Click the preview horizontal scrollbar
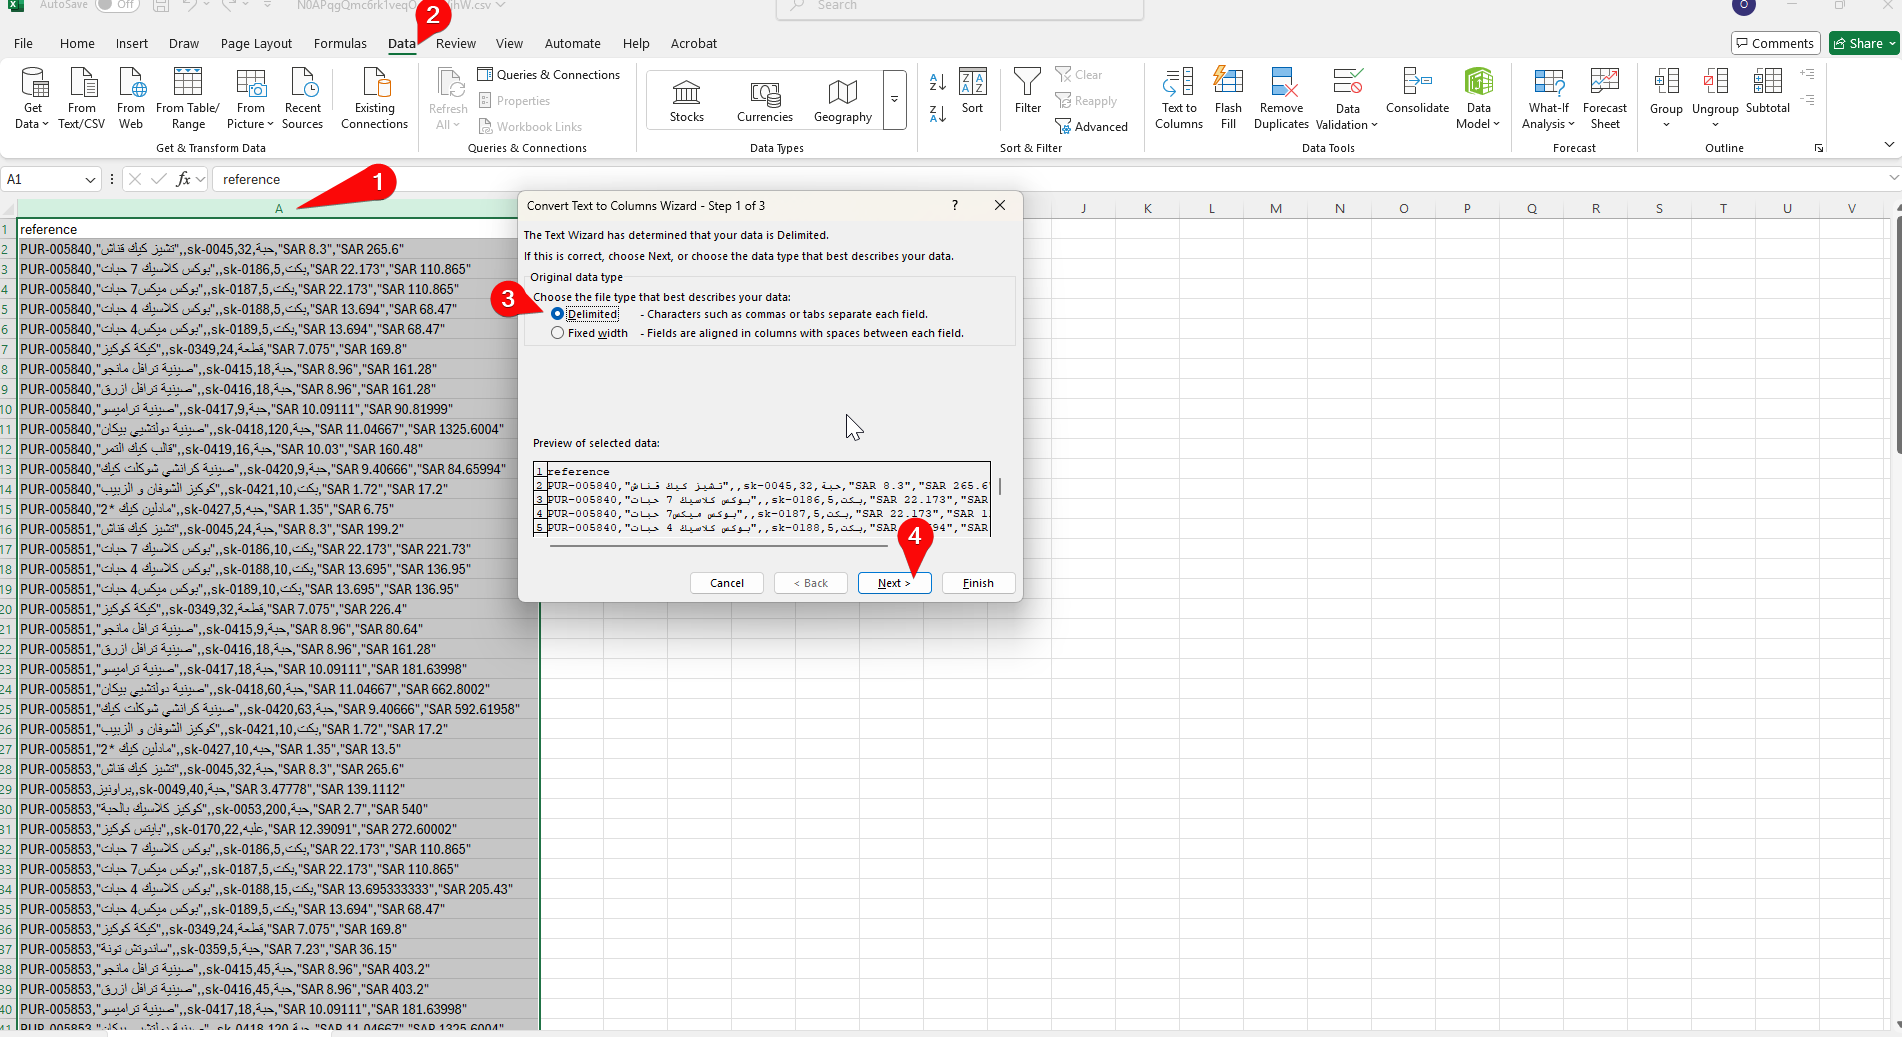The height and width of the screenshot is (1037, 1902). (717, 546)
